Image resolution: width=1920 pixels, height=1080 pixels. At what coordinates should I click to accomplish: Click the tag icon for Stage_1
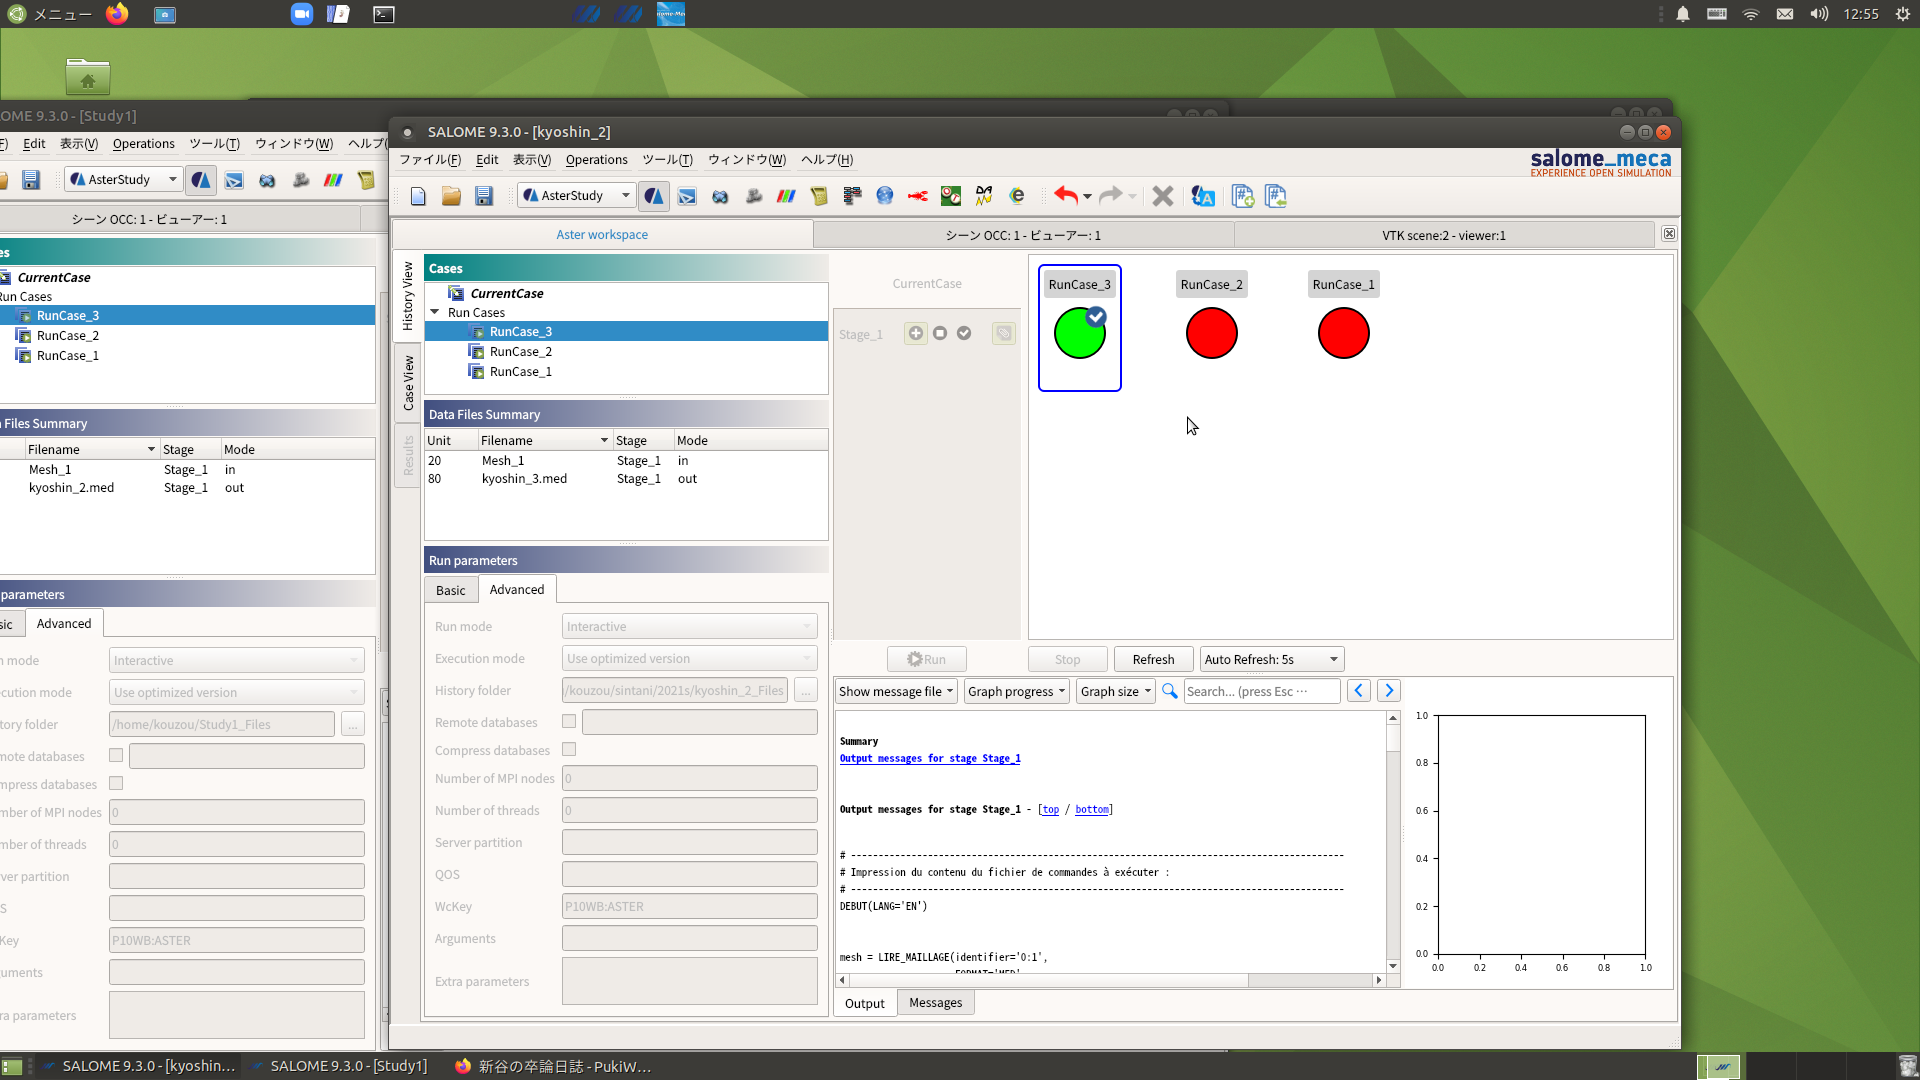click(1004, 333)
